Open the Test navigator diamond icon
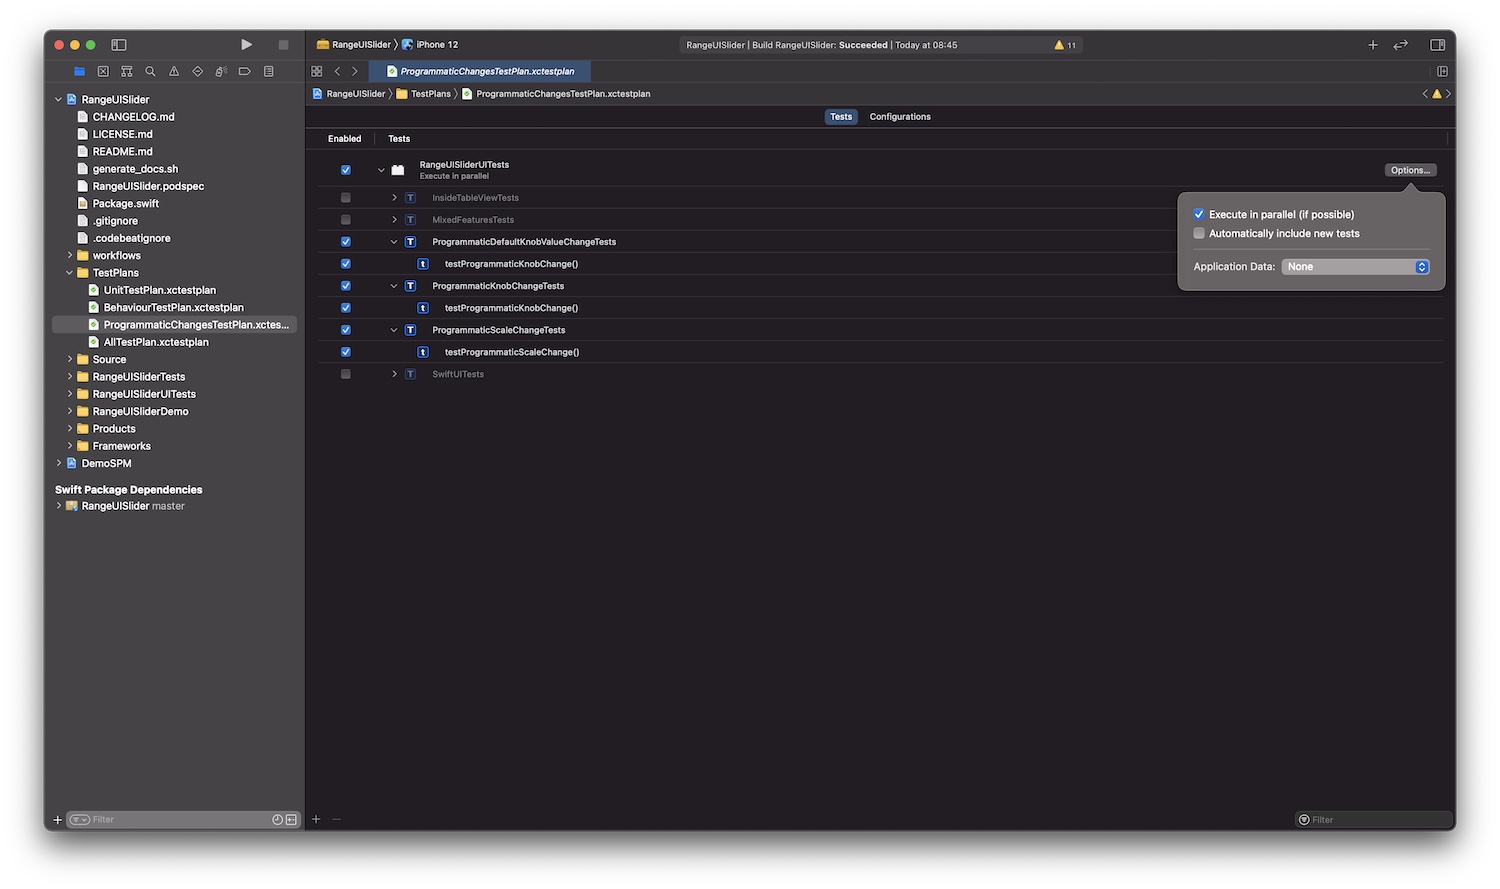This screenshot has width=1500, height=889. (197, 71)
